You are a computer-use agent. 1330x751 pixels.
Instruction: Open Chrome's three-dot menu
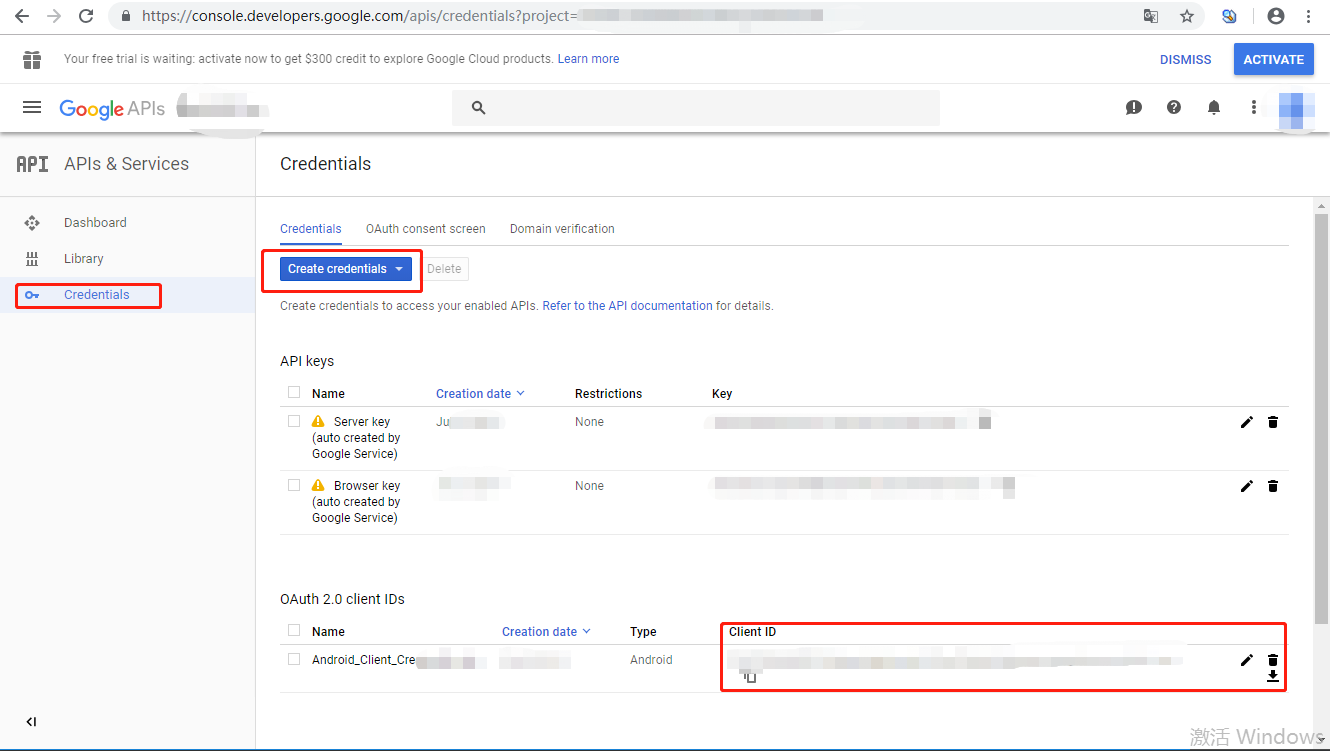tap(1308, 16)
